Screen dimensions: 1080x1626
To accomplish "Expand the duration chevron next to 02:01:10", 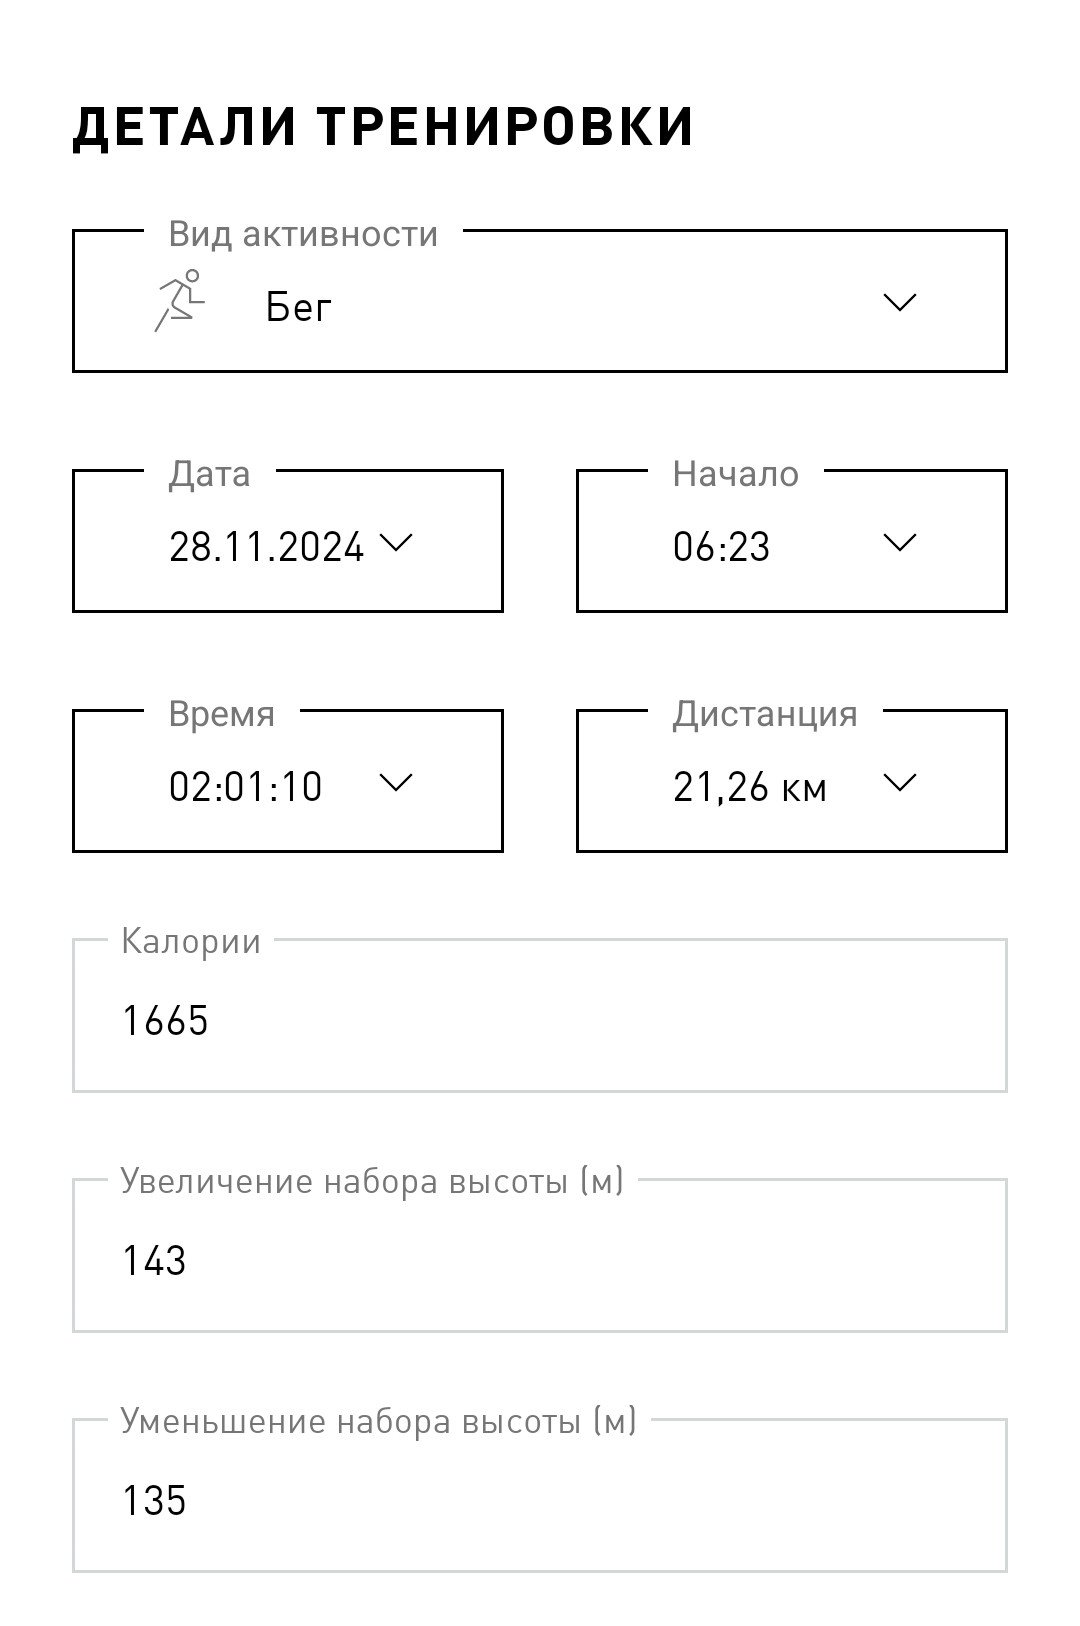I will [x=396, y=783].
